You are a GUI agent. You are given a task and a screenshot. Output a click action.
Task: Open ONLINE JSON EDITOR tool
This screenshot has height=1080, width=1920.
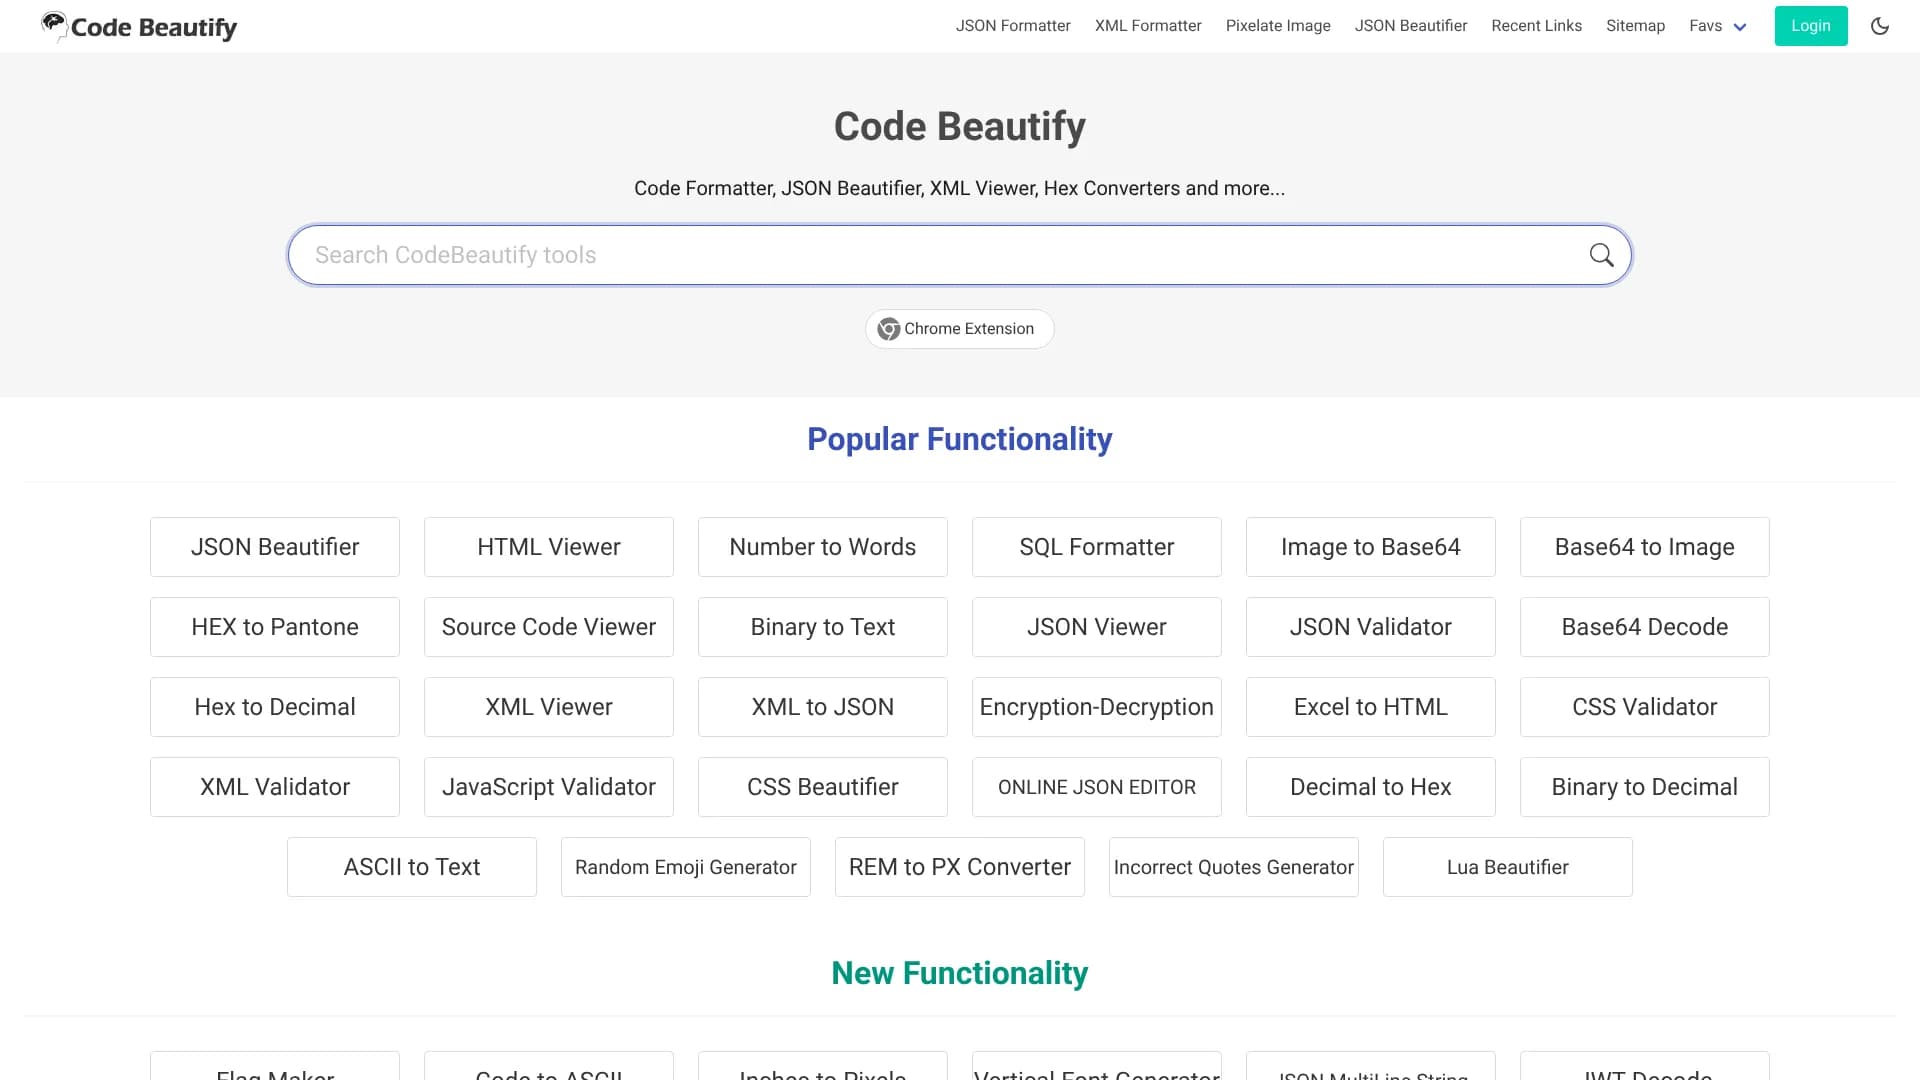(x=1097, y=787)
